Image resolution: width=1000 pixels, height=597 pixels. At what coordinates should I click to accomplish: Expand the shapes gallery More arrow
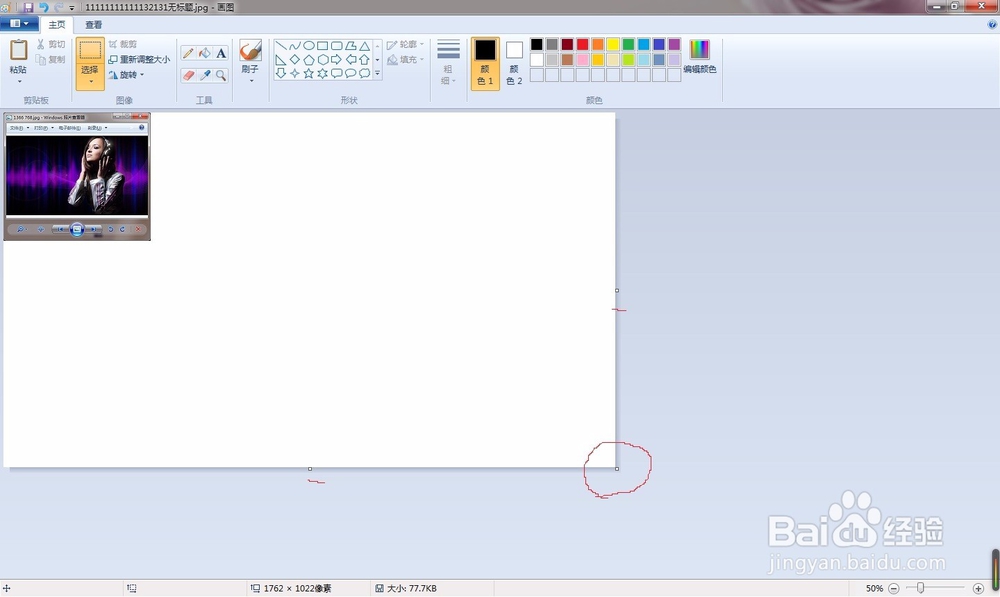[378, 73]
